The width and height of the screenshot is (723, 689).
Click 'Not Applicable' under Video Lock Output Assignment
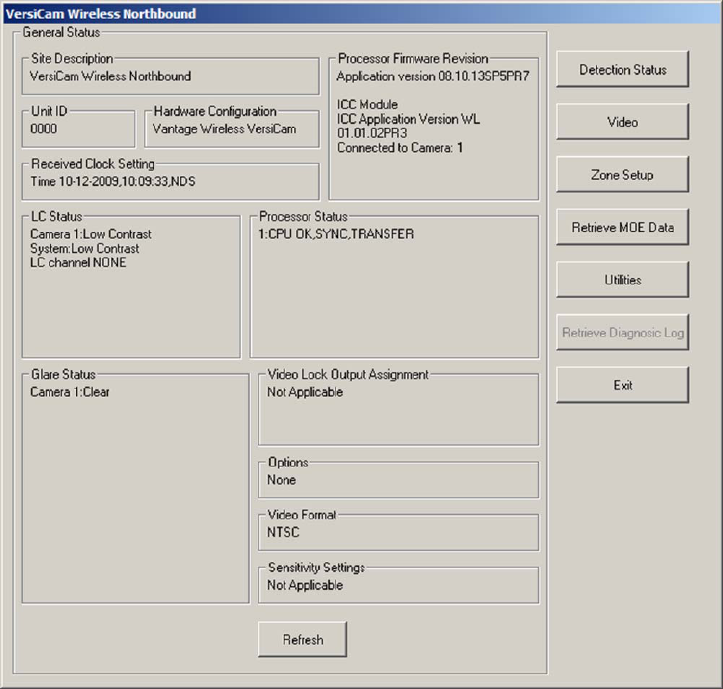click(305, 392)
